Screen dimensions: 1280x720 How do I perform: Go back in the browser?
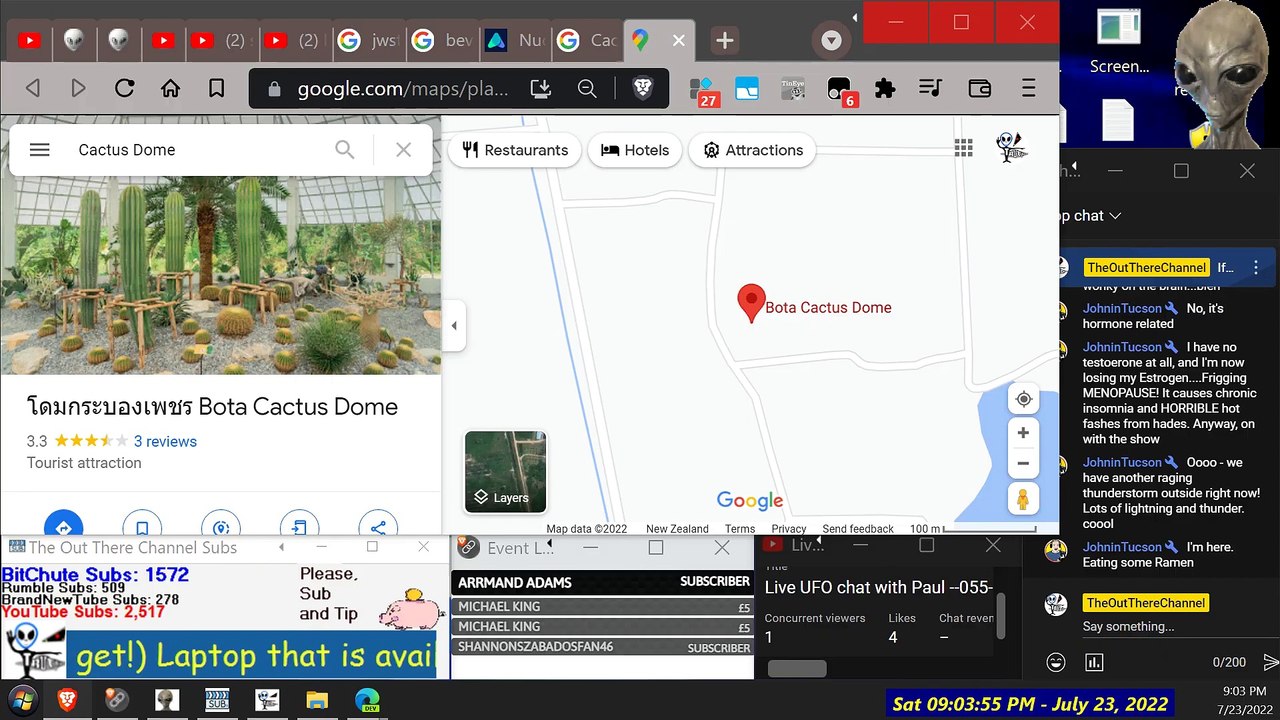pos(33,89)
